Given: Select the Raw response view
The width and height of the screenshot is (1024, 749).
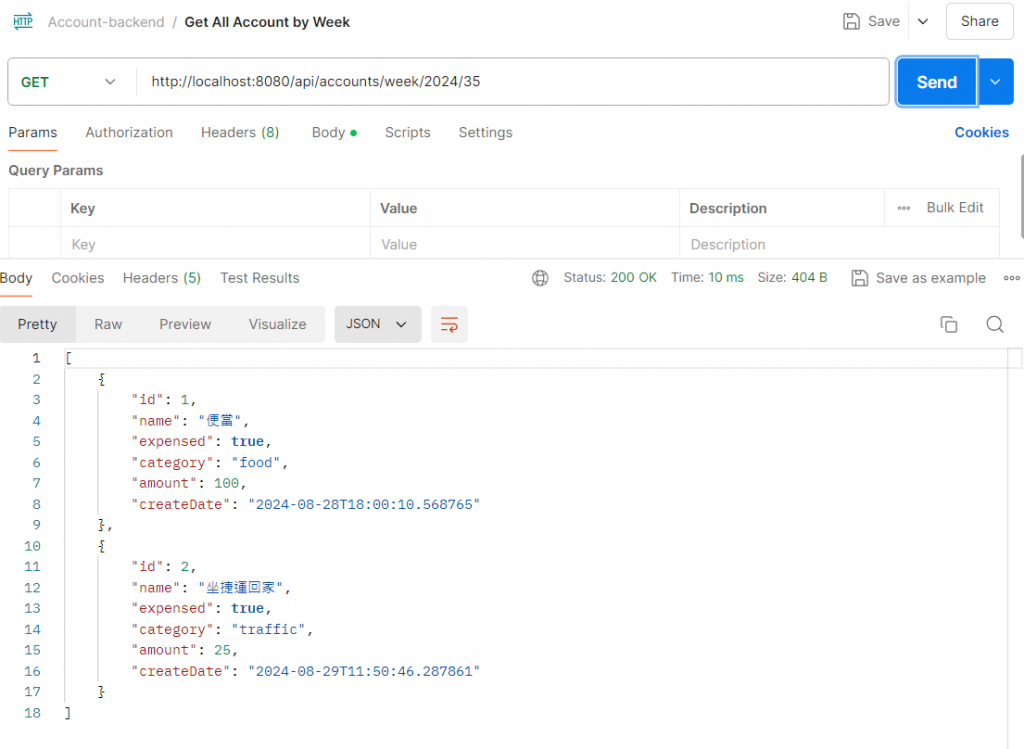Looking at the screenshot, I should point(108,324).
